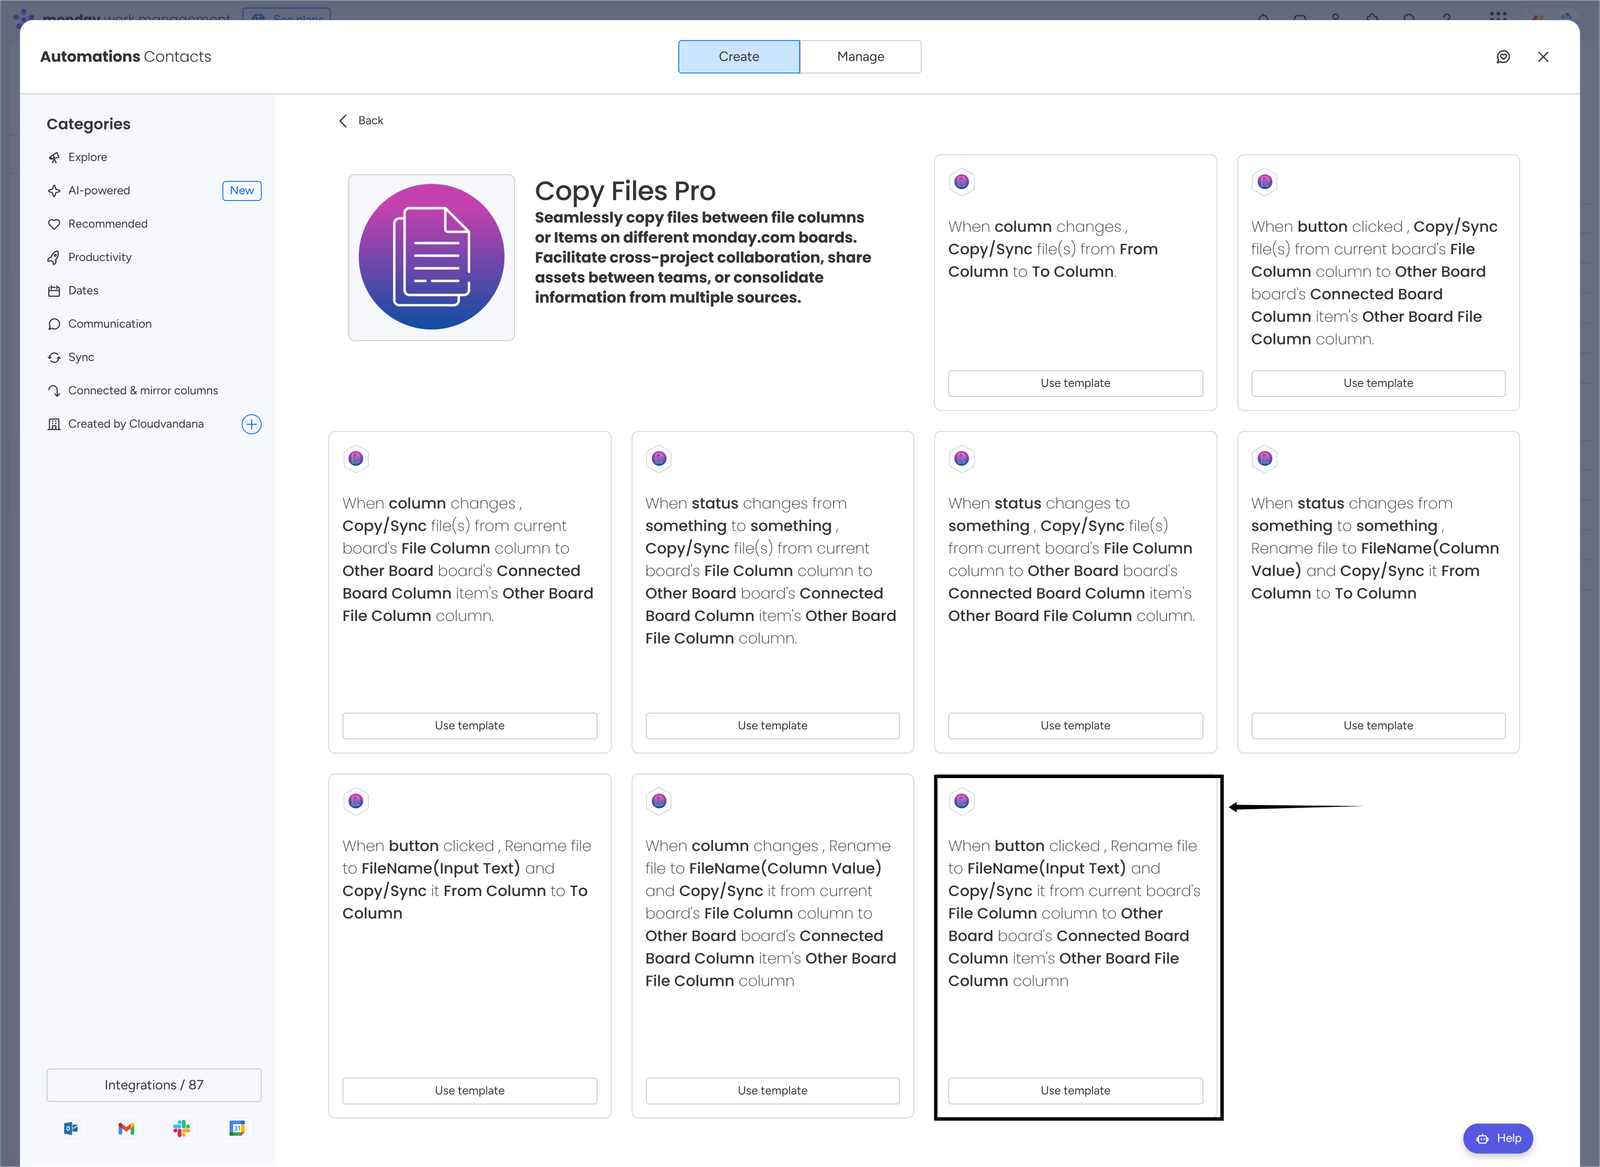
Task: Click the Productivity rocket icon
Action: (x=54, y=257)
